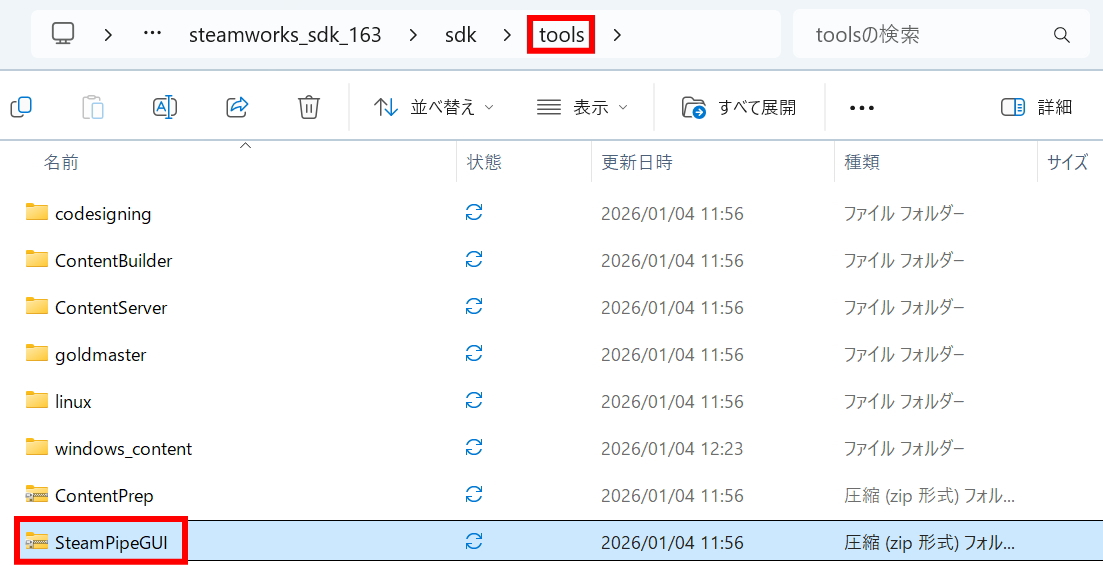Click the delete trash can icon
Viewport: 1103px width, 570px height.
coord(309,107)
